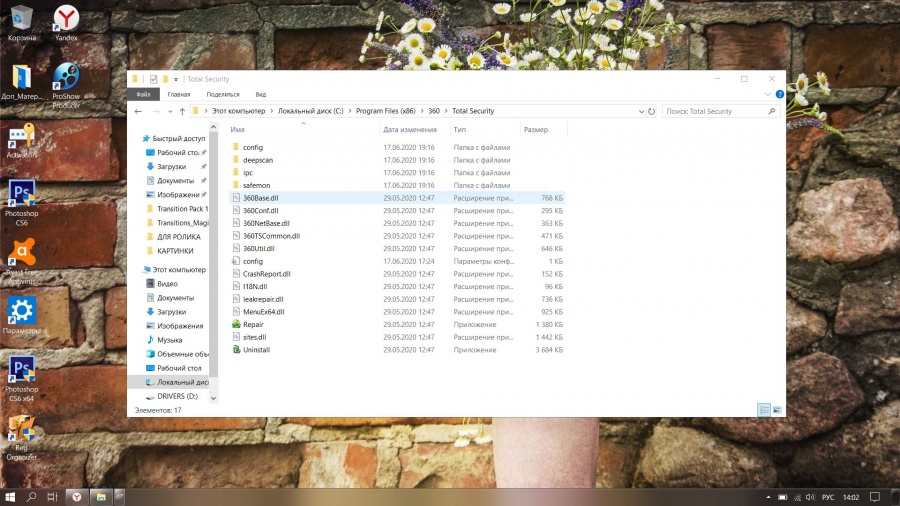Open taskbar search magnifier
Screen dimensions: 900x506
coord(31,497)
